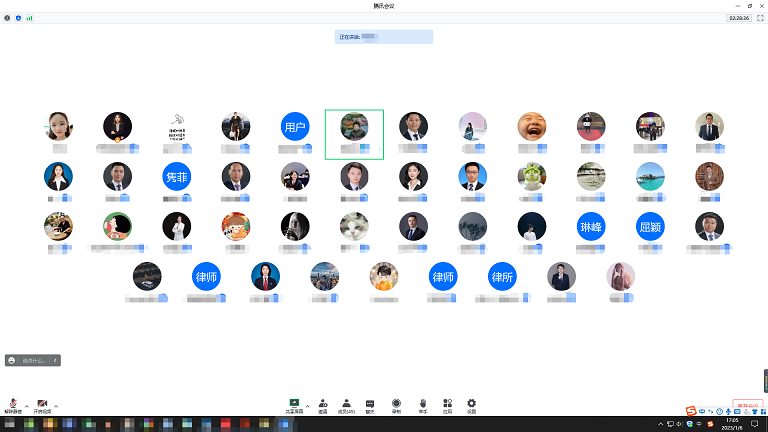Start recording the meeting (录制)

pos(396,404)
